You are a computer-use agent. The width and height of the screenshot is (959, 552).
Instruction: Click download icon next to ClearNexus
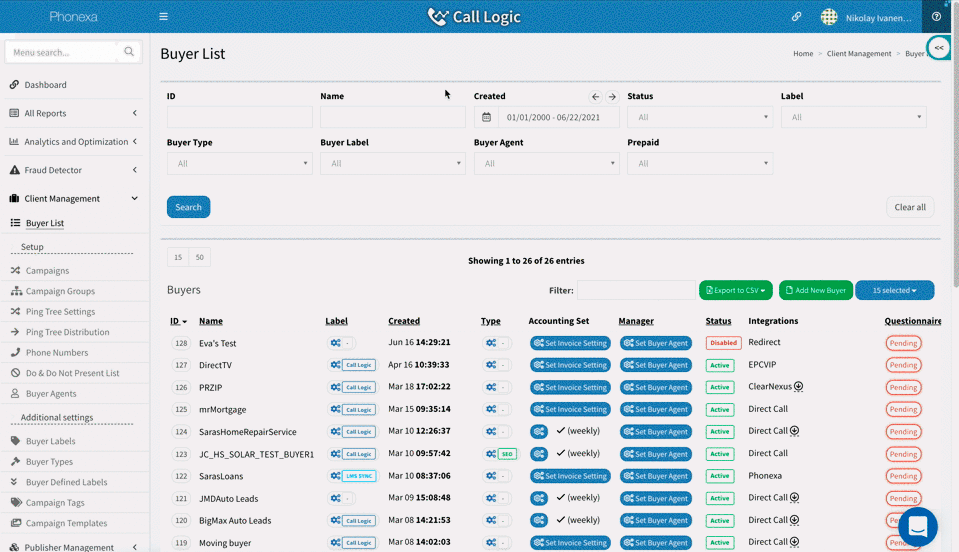click(x=798, y=386)
